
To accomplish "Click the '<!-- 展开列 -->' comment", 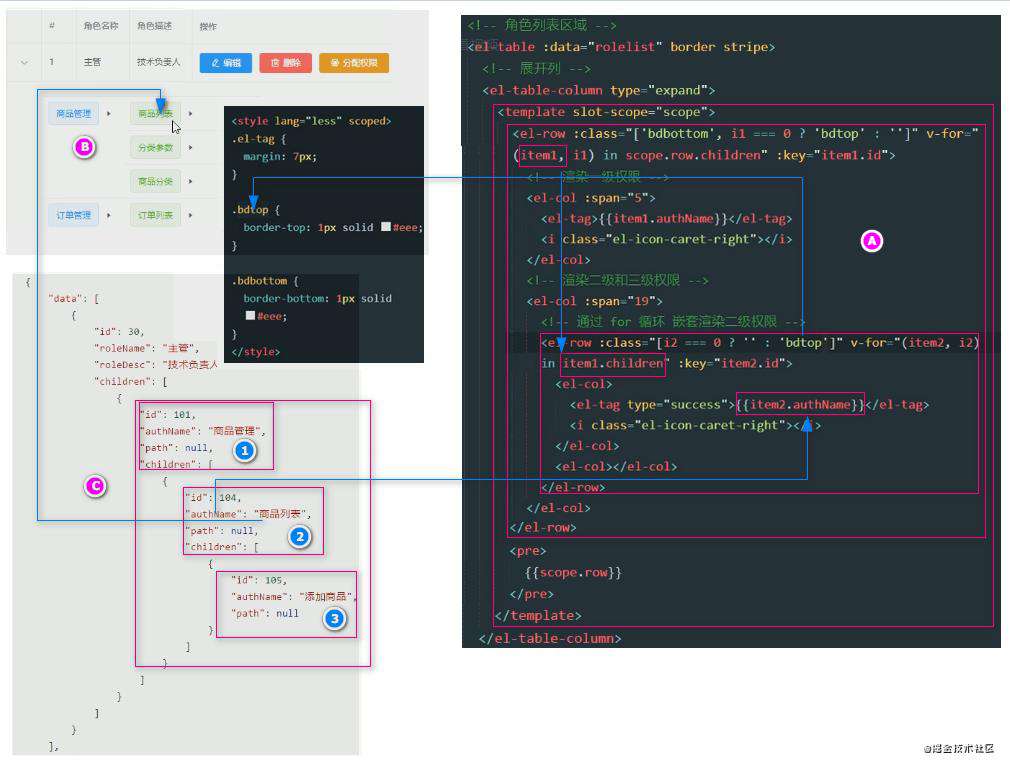I will 537,68.
